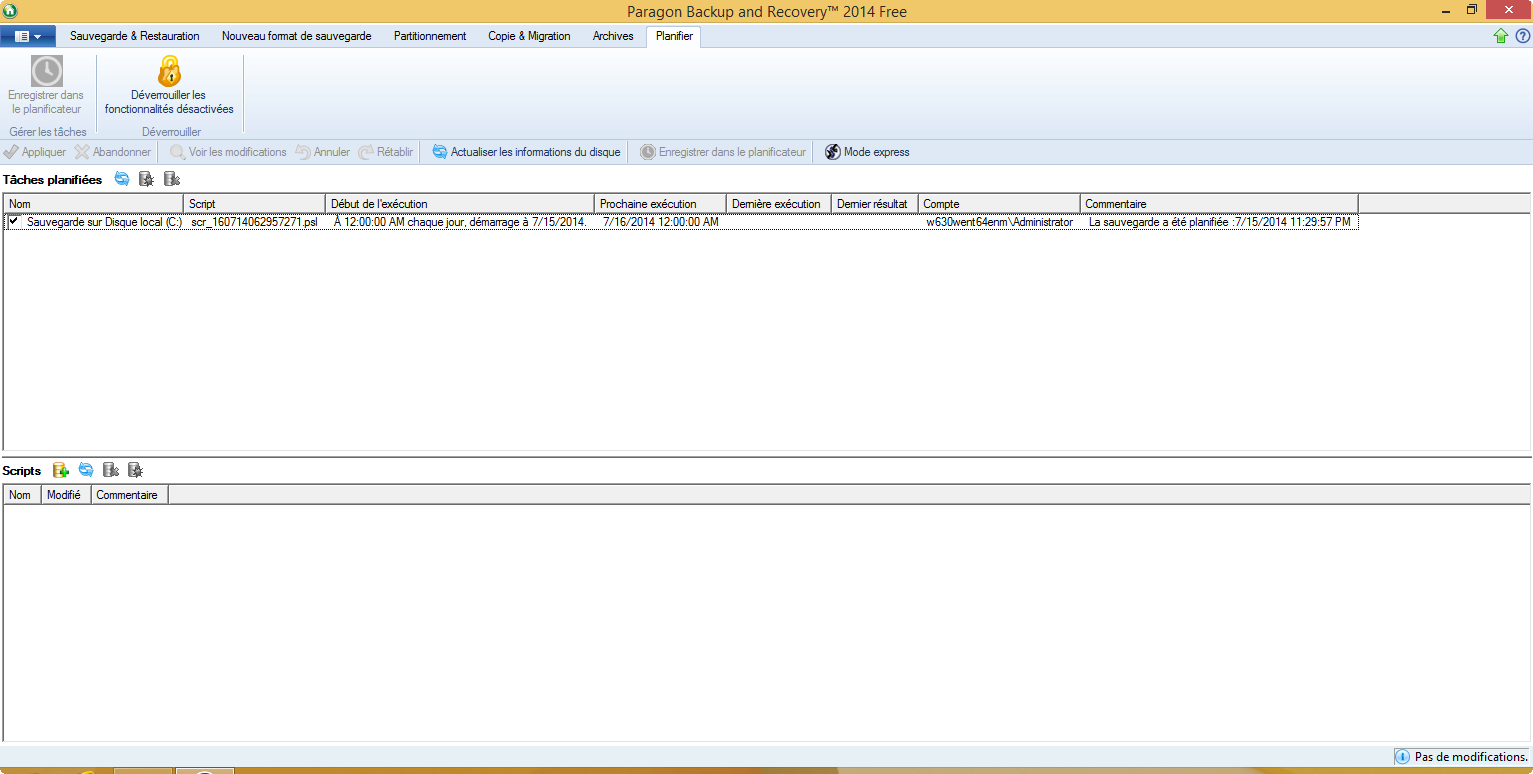Screen dimensions: 1533x774
Task: Select the Planifier tab
Action: [675, 36]
